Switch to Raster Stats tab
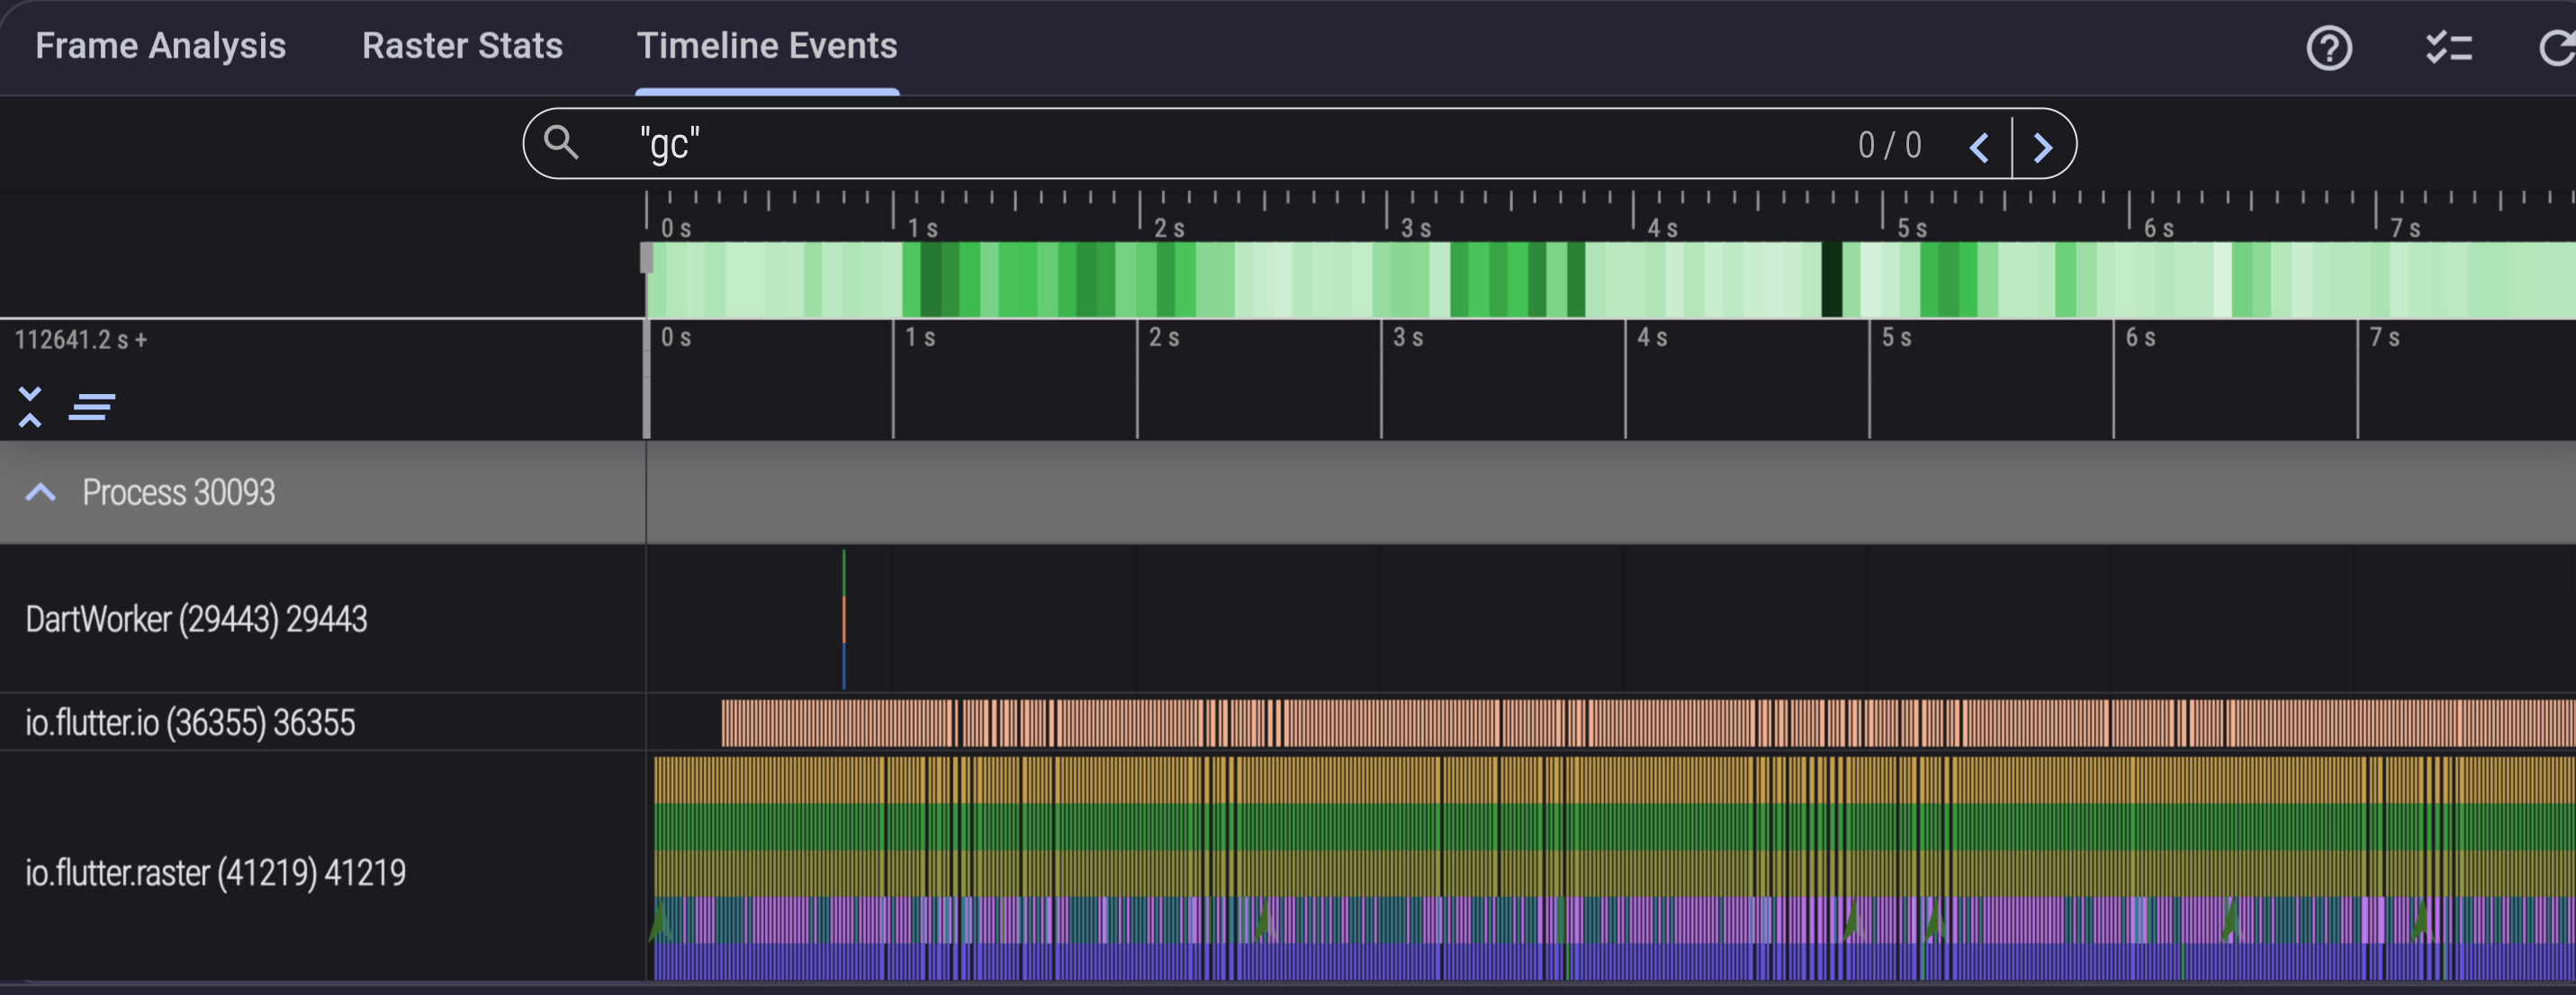2576x995 pixels. point(462,46)
